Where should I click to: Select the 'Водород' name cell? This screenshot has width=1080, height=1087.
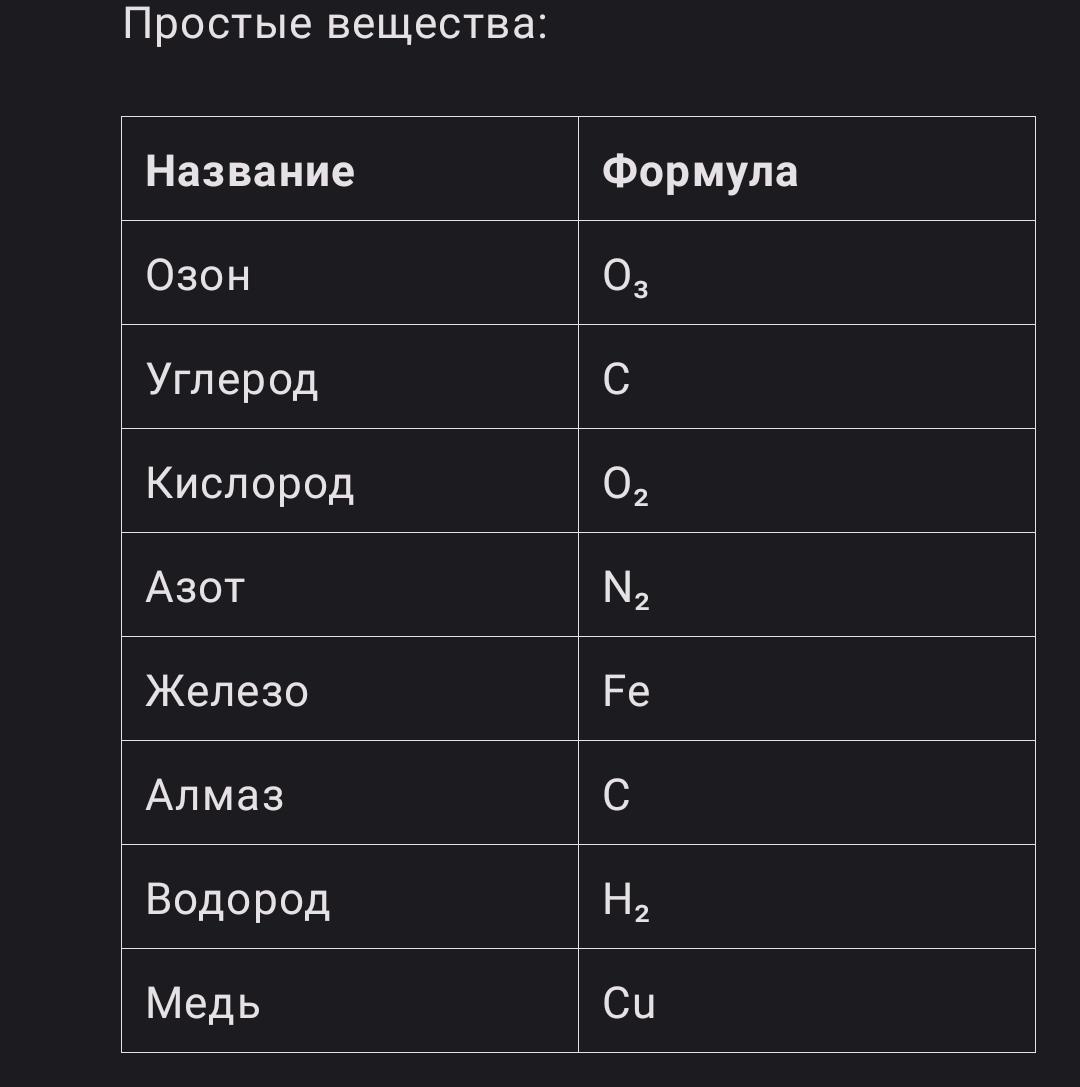(x=350, y=896)
